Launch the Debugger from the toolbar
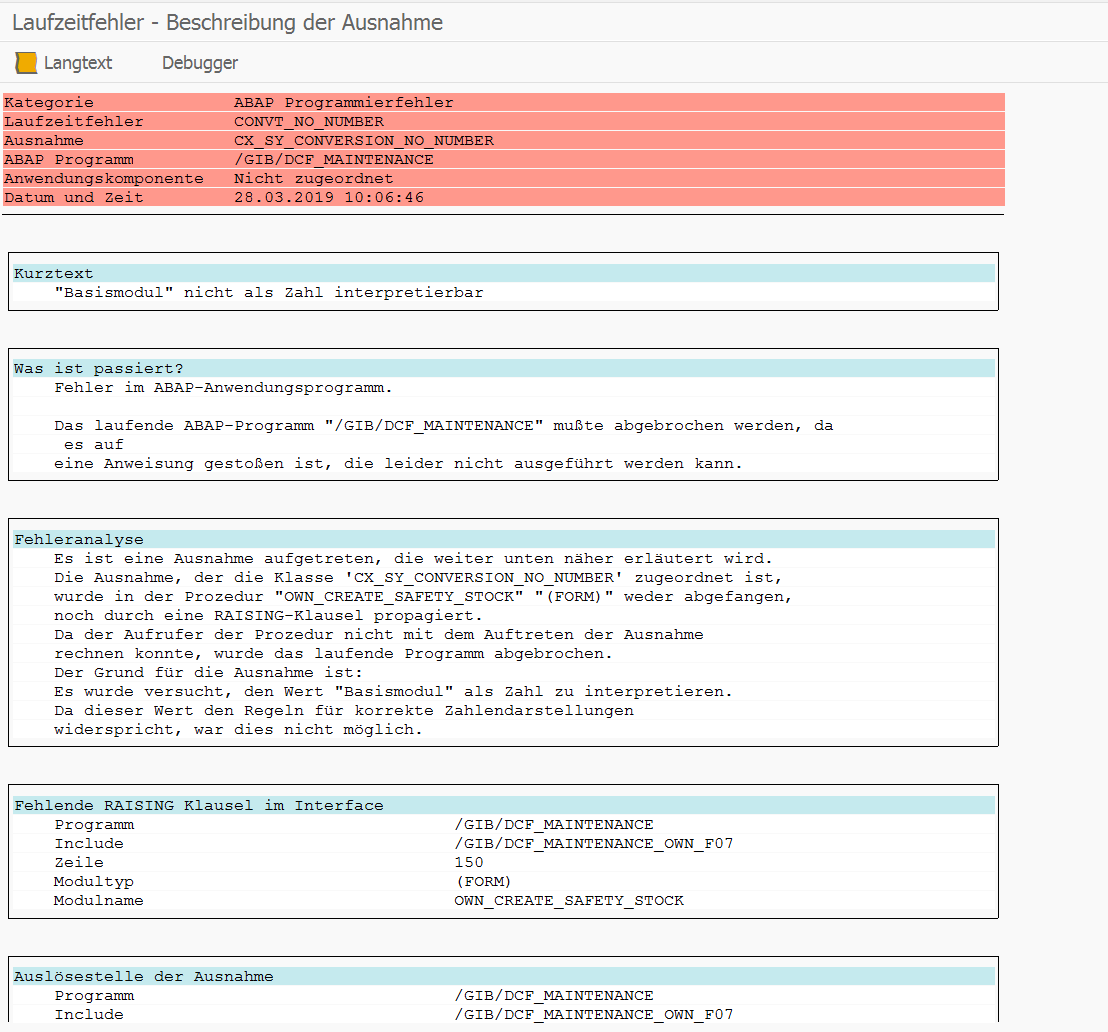The height and width of the screenshot is (1032, 1108). tap(200, 63)
